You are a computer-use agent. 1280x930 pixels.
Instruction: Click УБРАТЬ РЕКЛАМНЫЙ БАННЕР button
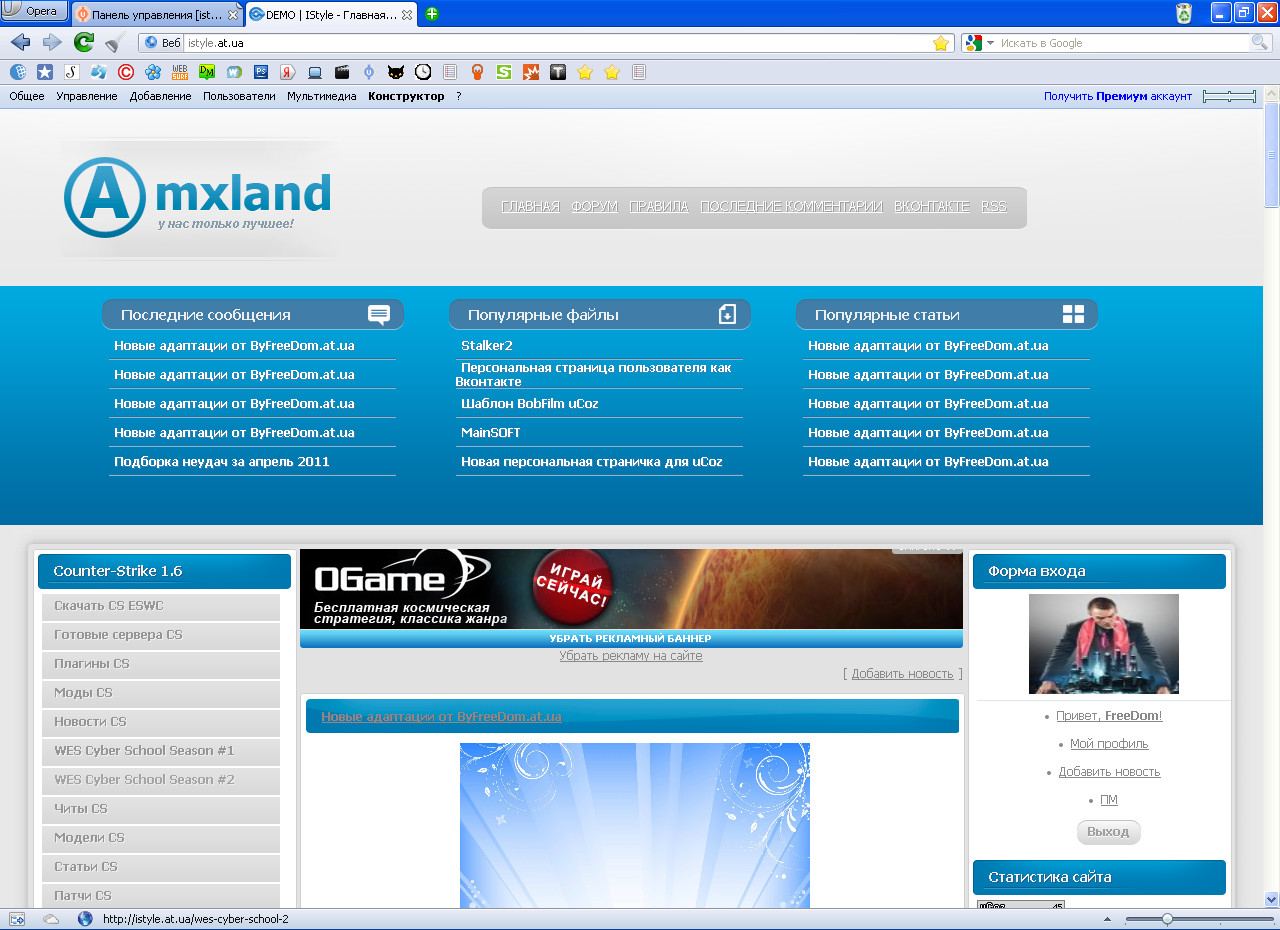pyautogui.click(x=631, y=638)
